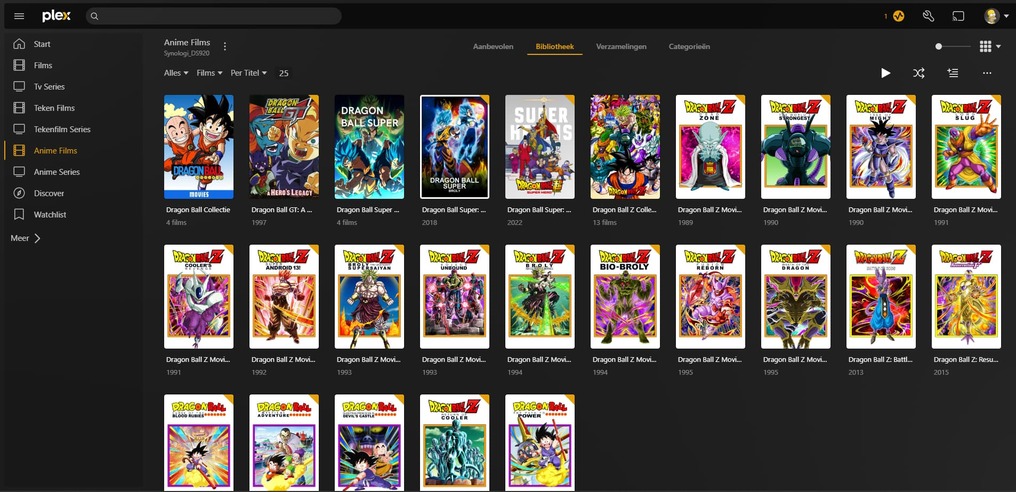
Task: Open the grid view mode dropdown
Action: tap(990, 47)
